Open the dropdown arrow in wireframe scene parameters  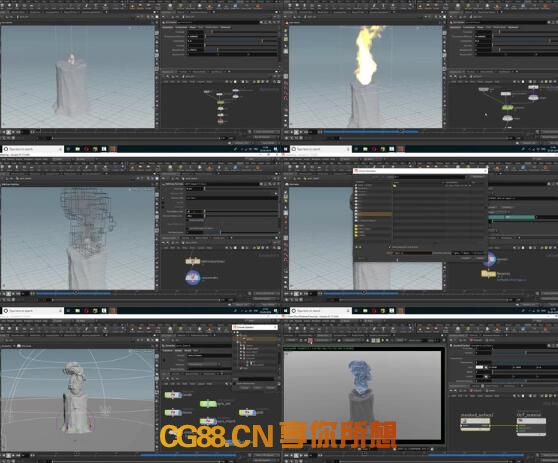click(x=275, y=193)
